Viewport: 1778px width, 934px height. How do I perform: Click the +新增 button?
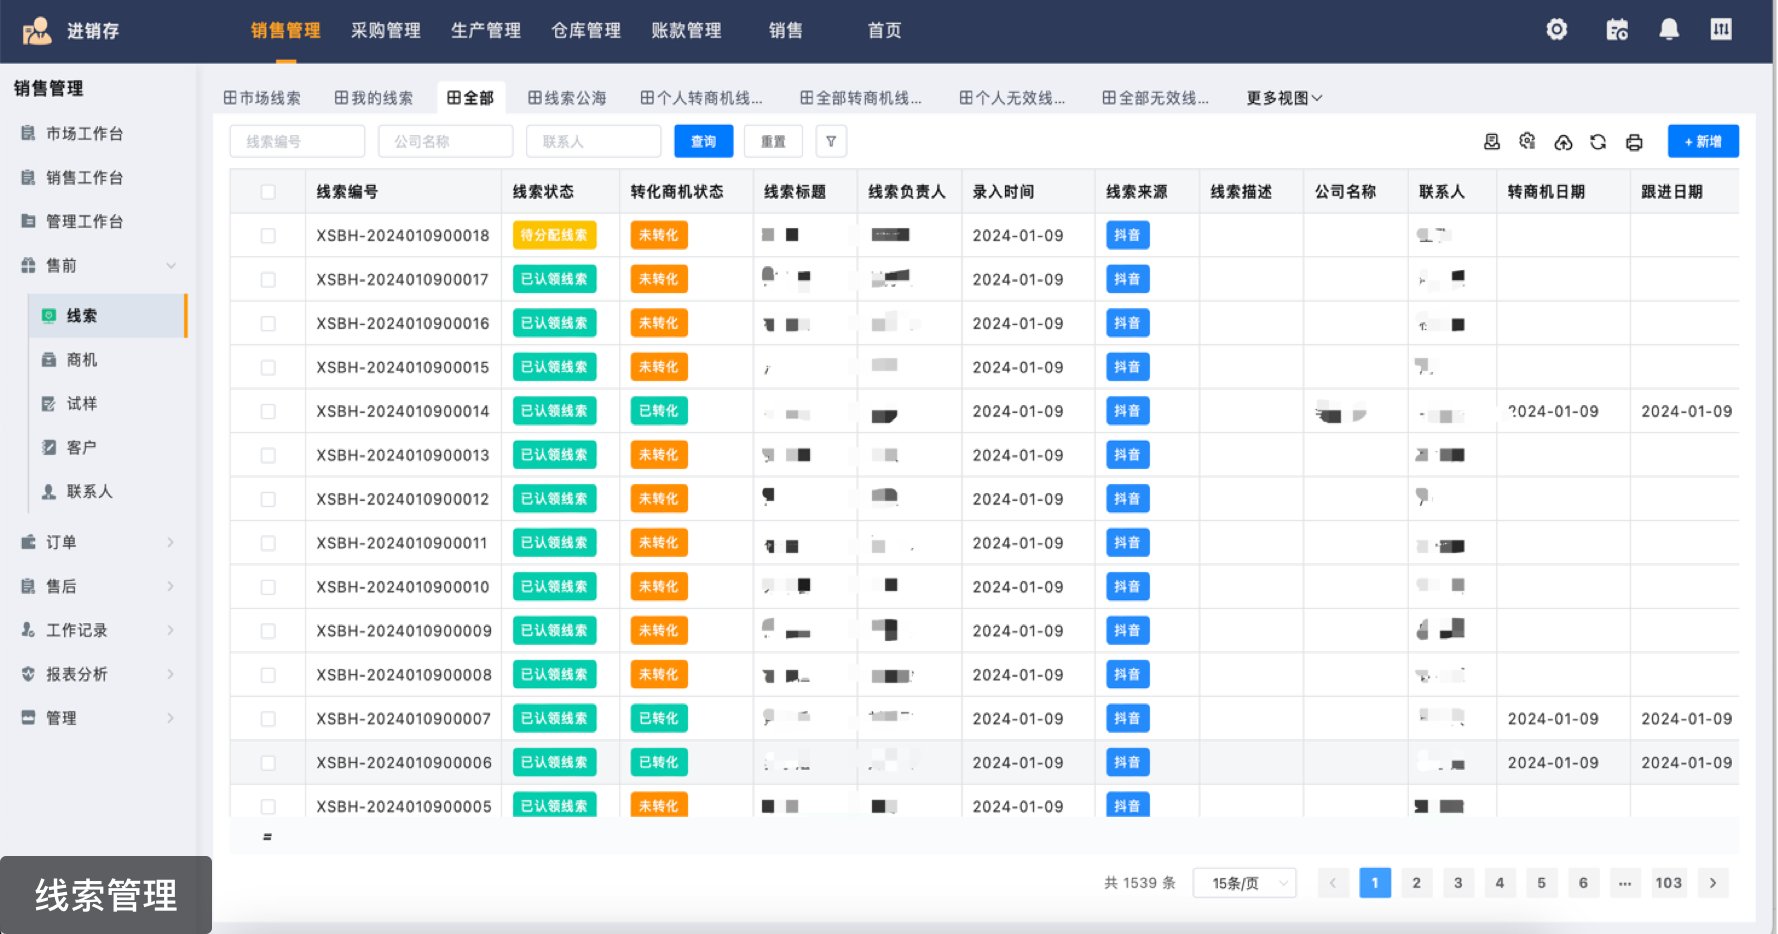tap(1702, 142)
